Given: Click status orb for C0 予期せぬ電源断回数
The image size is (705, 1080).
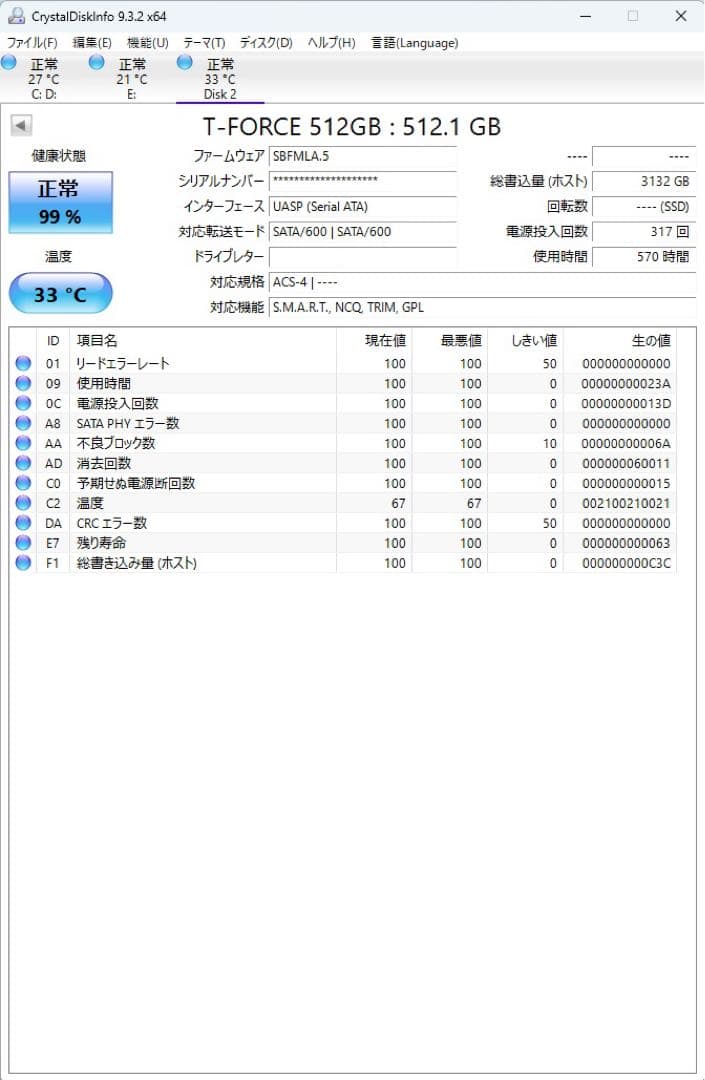Looking at the screenshot, I should pyautogui.click(x=23, y=483).
